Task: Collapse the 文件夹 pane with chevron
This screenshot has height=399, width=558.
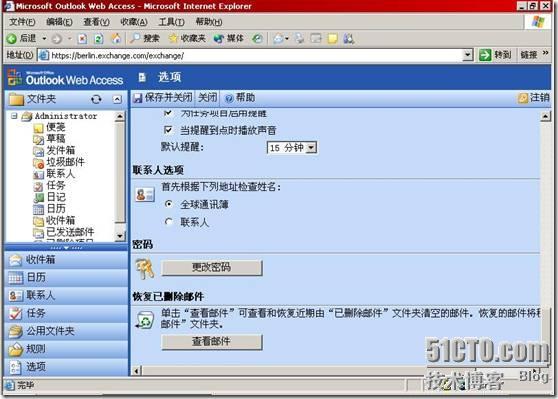Action: click(x=117, y=99)
